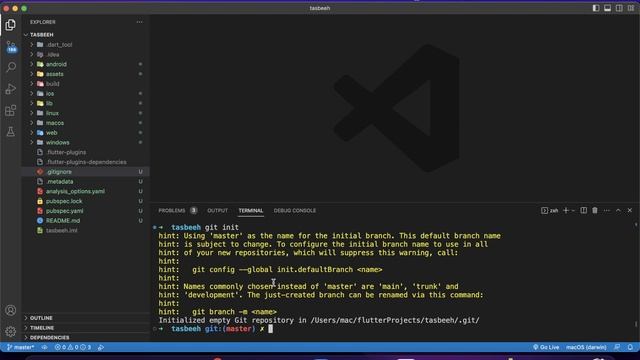
Task: Open the terminal launch profile dropdown arrow
Action: tap(573, 211)
